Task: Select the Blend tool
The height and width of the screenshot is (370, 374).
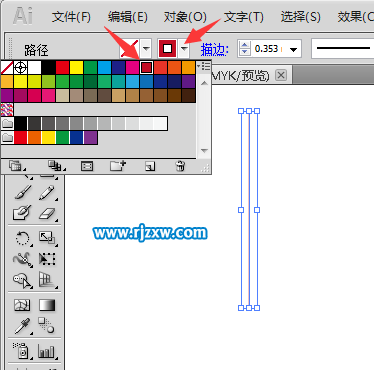Action: pyautogui.click(x=47, y=326)
